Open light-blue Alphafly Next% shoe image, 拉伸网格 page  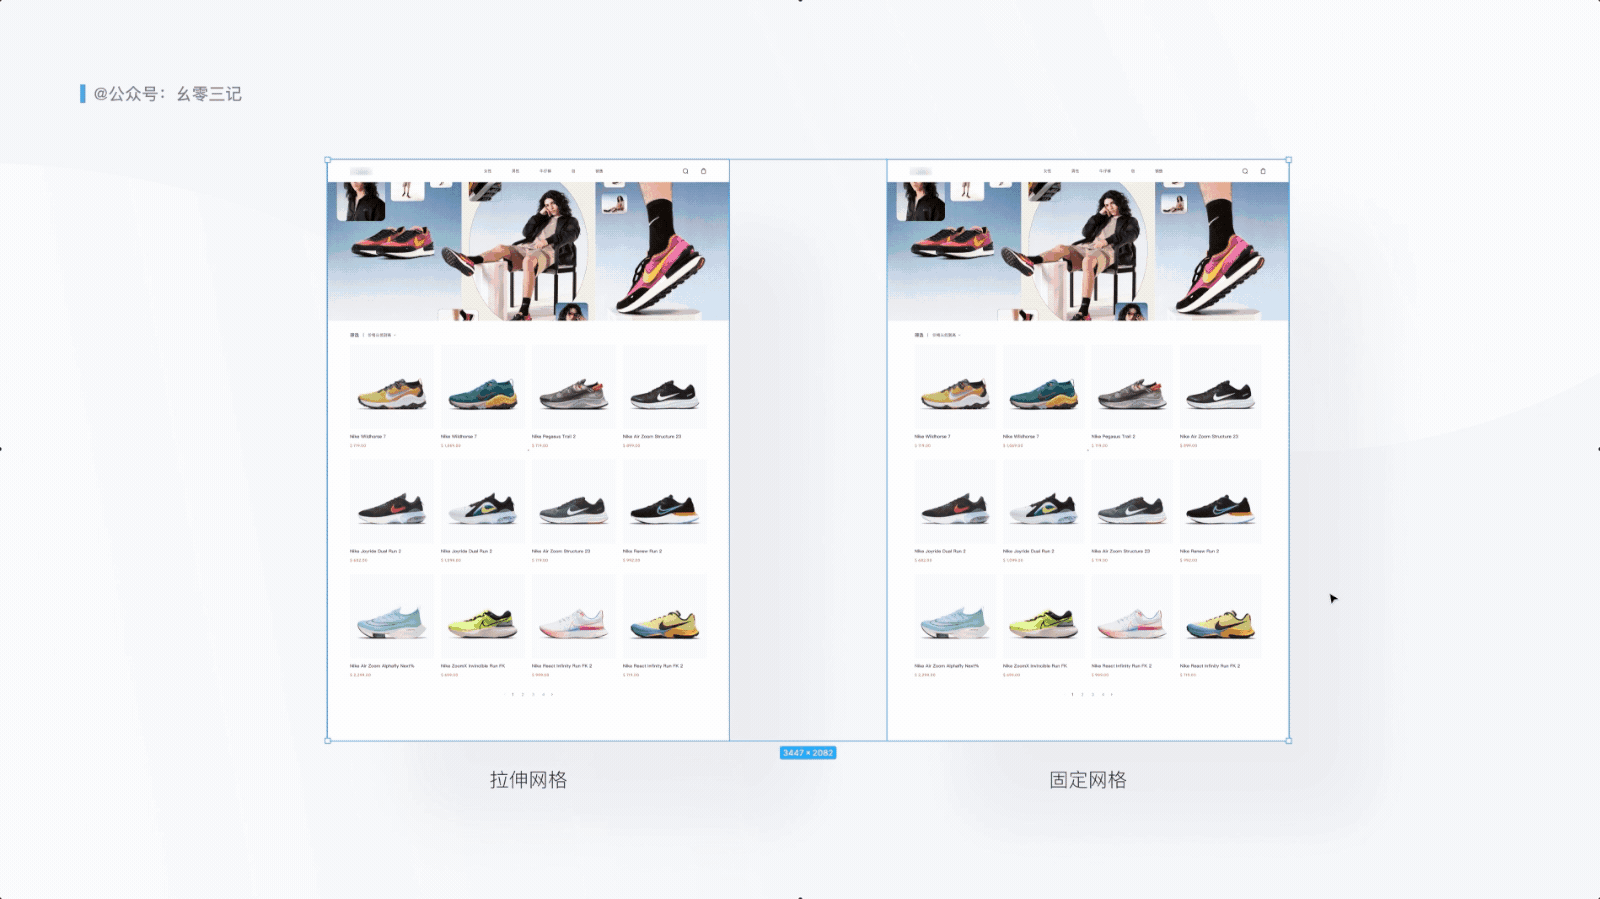[392, 617]
